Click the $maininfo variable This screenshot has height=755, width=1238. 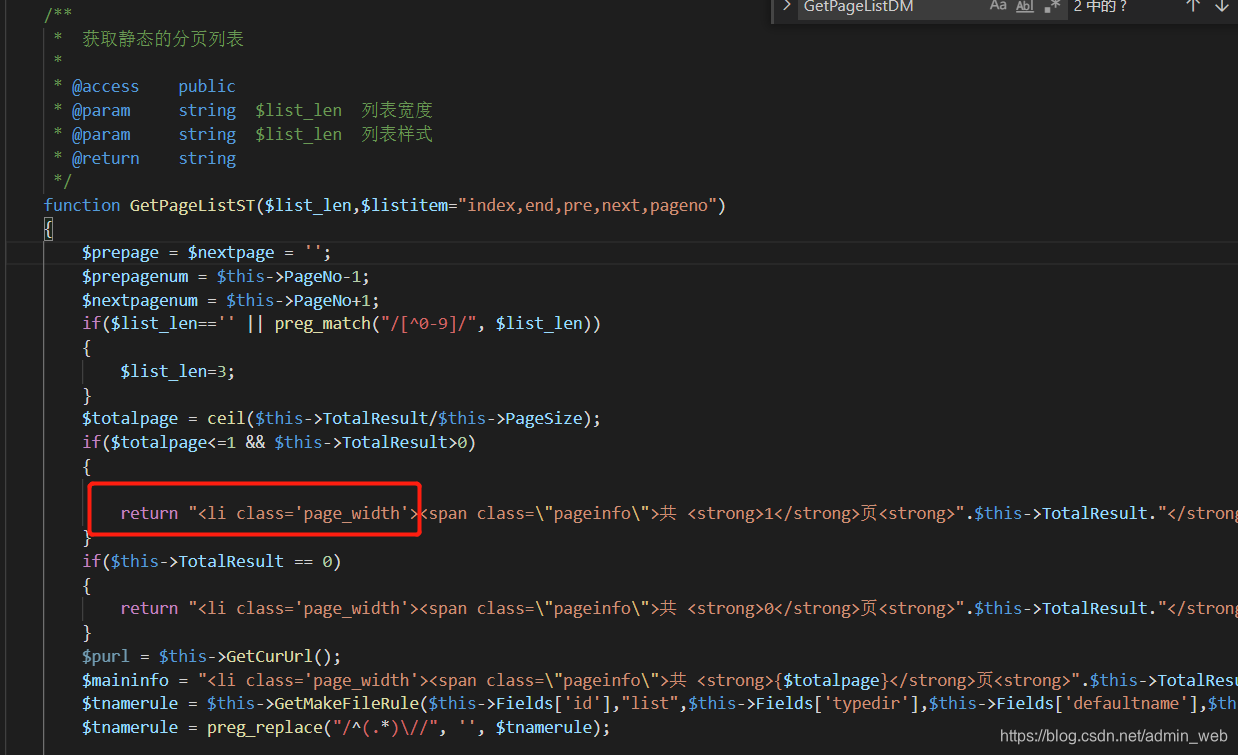pos(125,680)
